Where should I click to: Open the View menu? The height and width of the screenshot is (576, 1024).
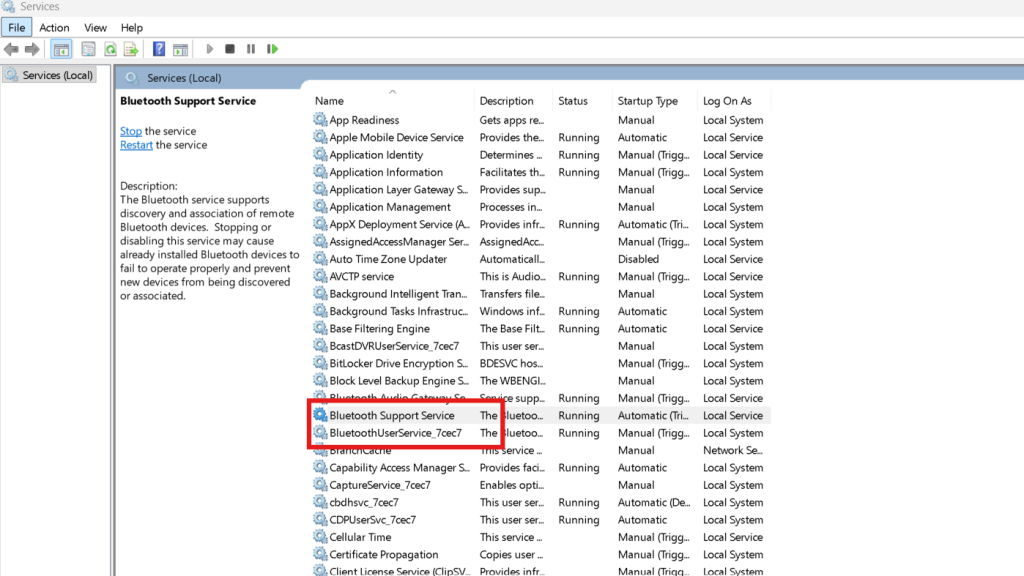(95, 27)
